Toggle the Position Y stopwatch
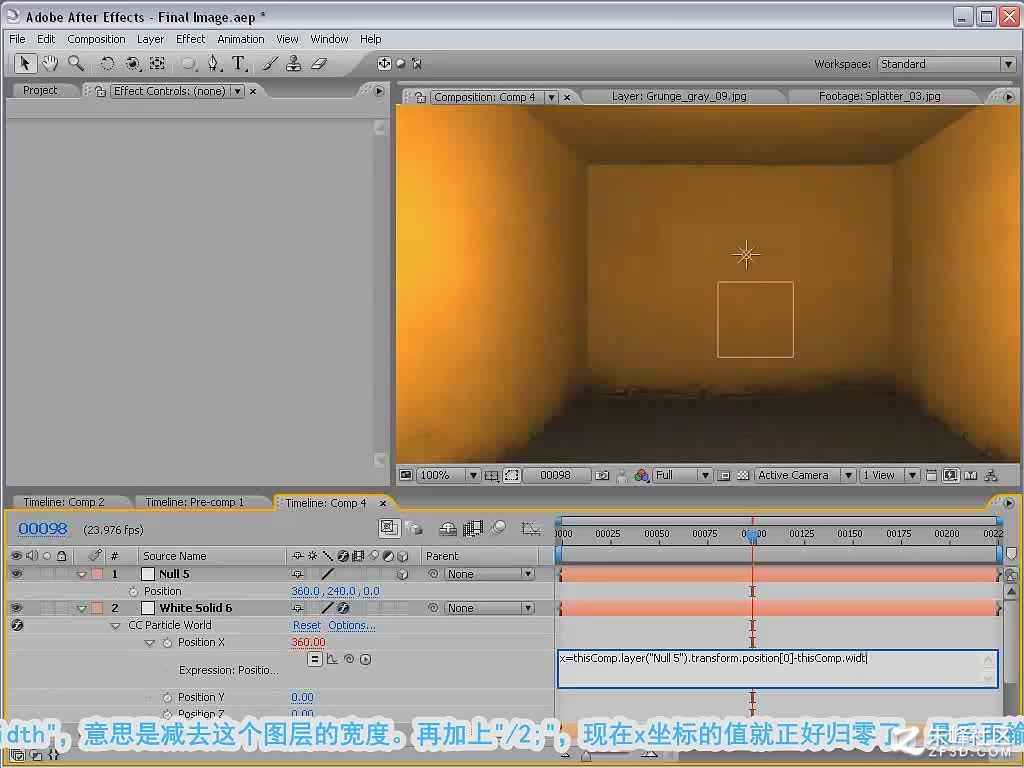This screenshot has height=768, width=1024. tap(167, 697)
